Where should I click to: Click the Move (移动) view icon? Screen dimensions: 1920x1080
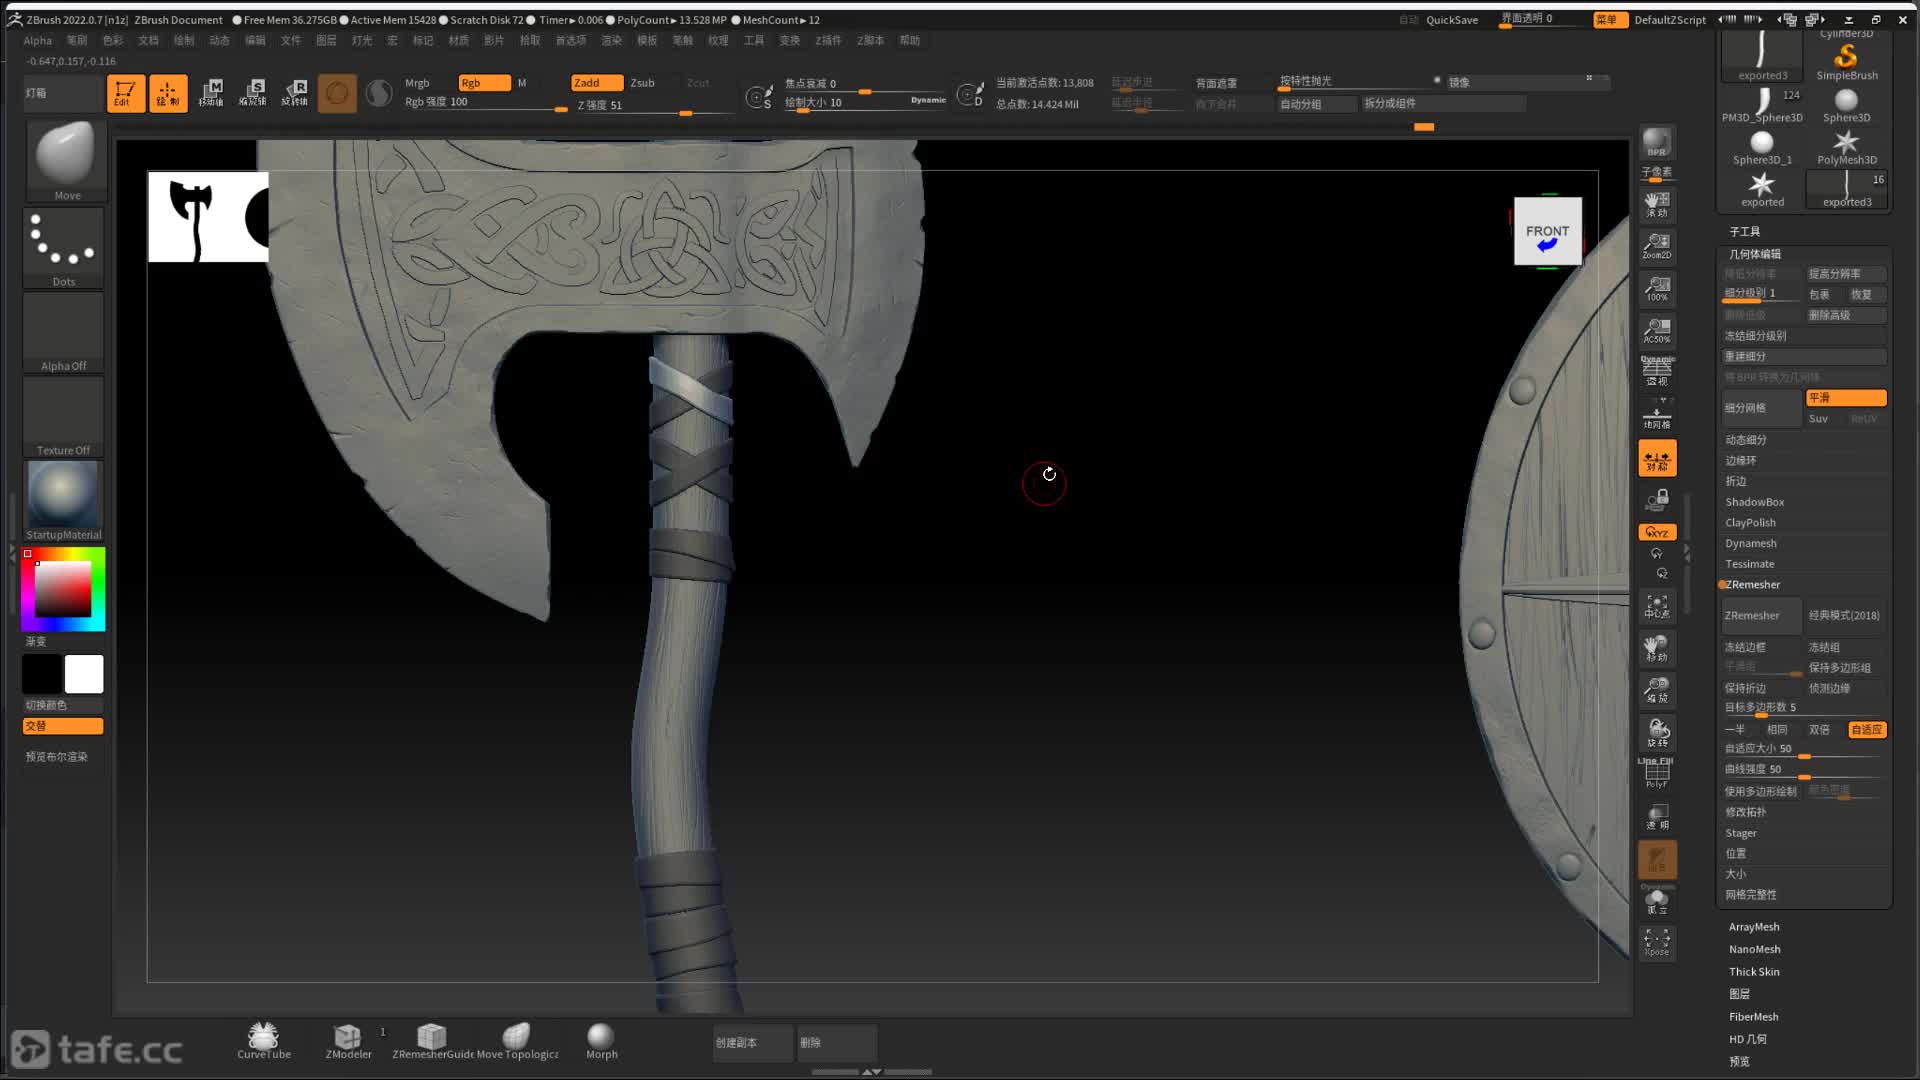[1657, 648]
